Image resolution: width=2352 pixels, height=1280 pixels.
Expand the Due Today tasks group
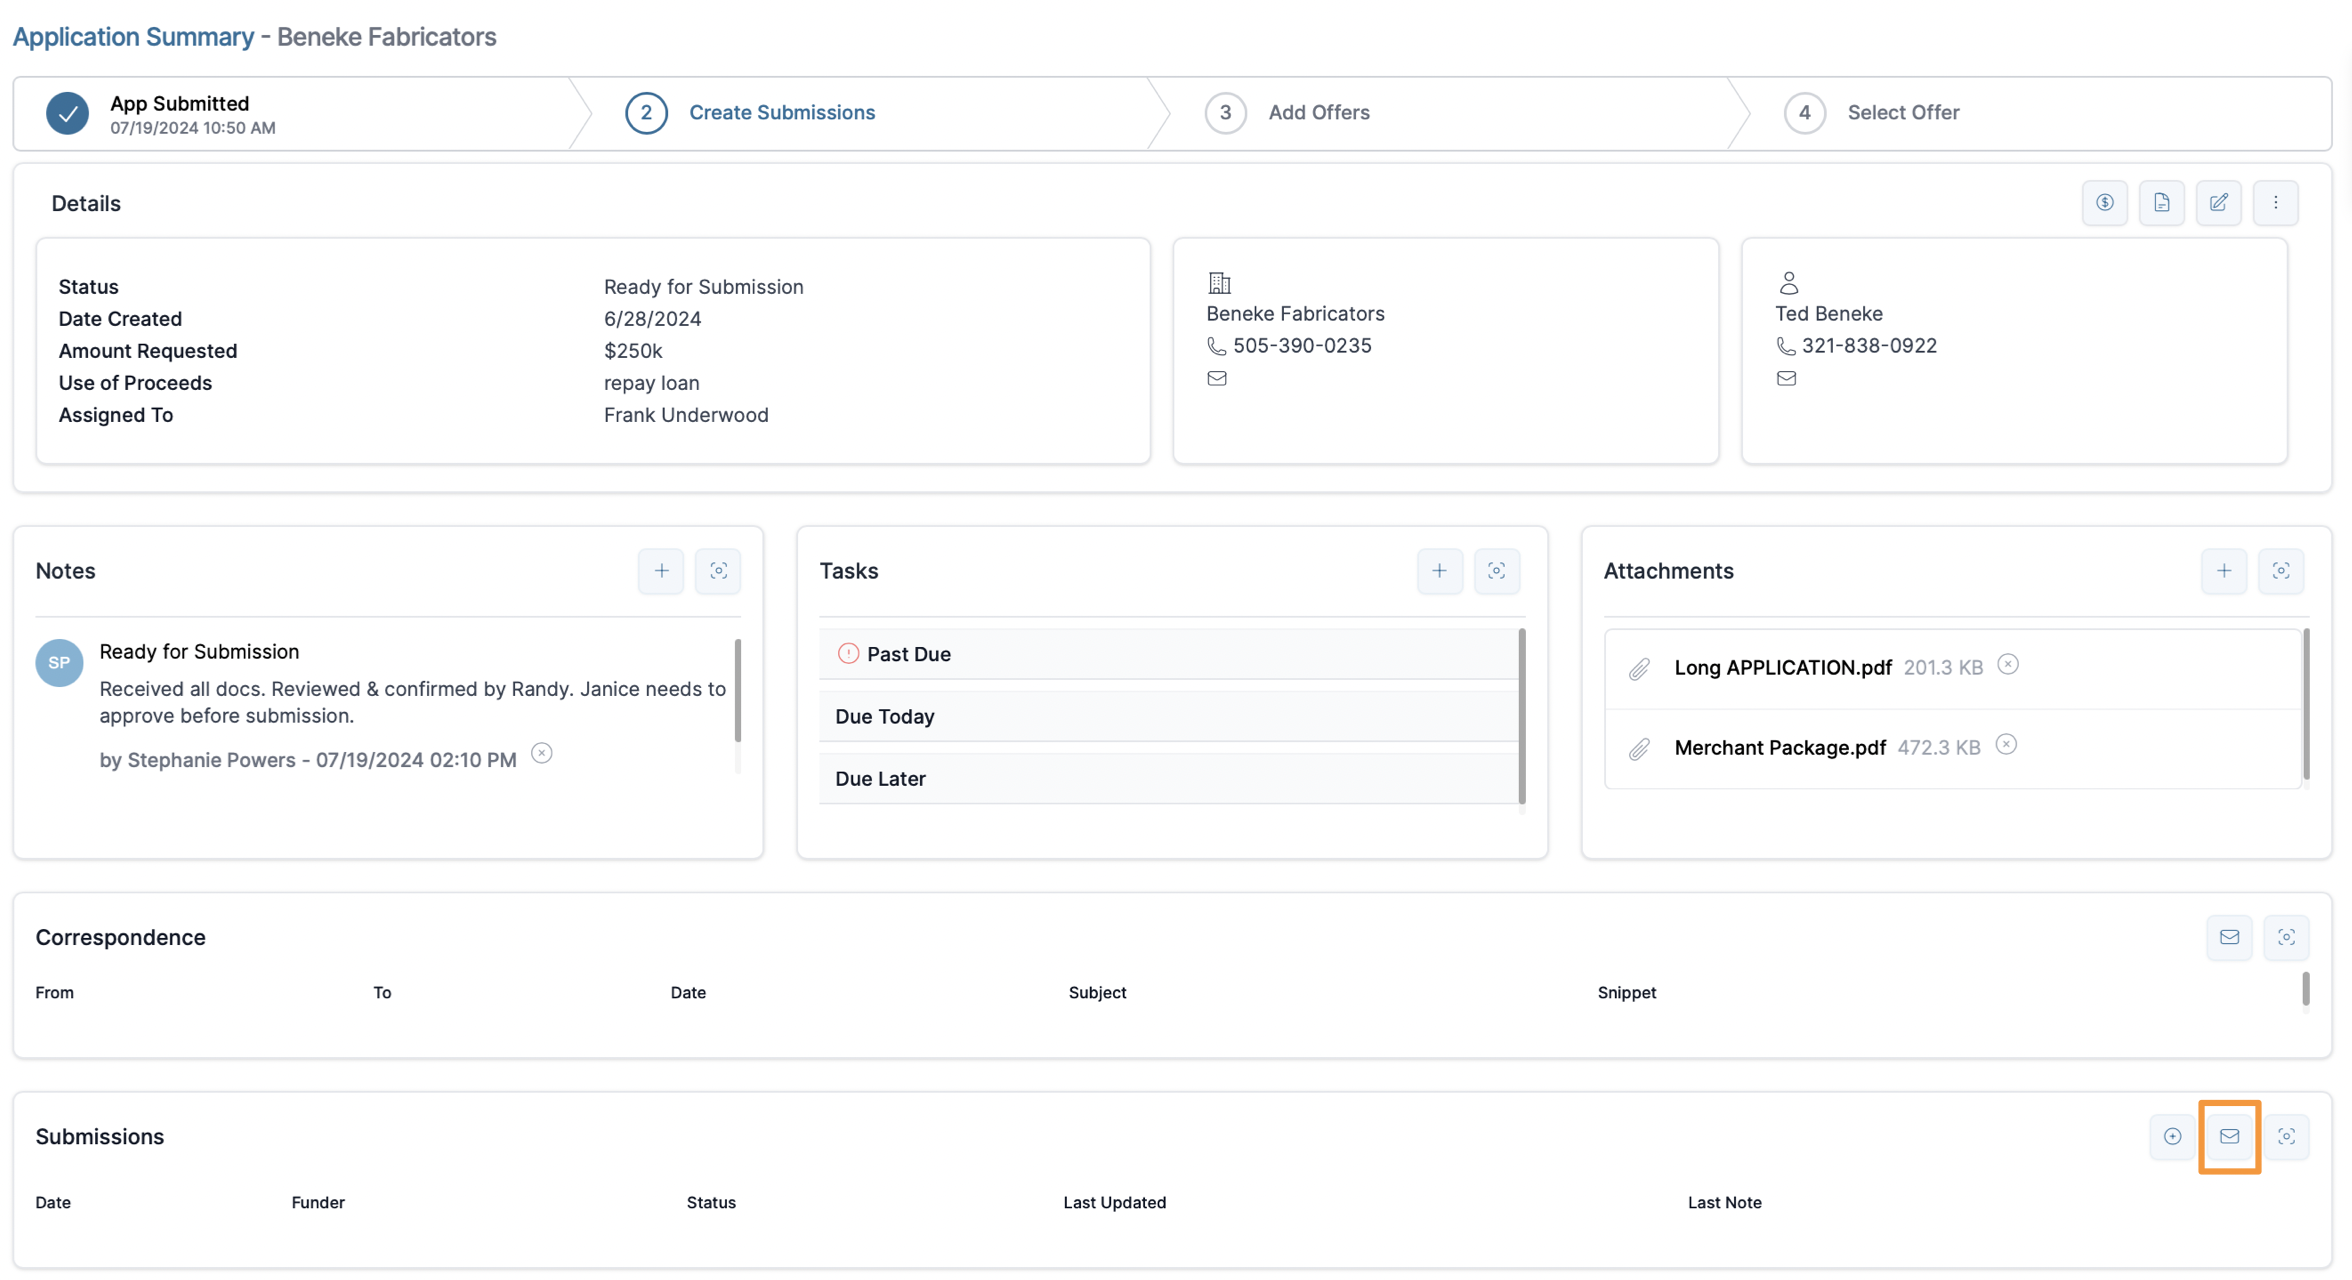(885, 716)
